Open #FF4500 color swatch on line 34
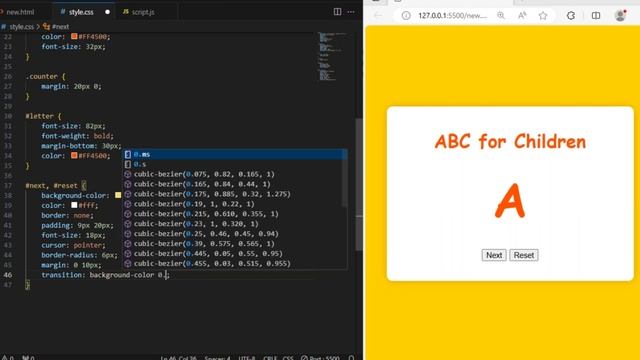Screen dimensions: 640x360 tap(74, 156)
